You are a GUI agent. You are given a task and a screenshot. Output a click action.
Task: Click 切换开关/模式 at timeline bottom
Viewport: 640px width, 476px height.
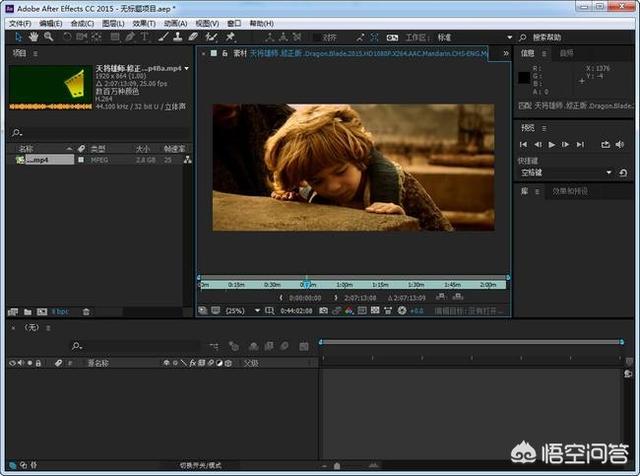(200, 466)
